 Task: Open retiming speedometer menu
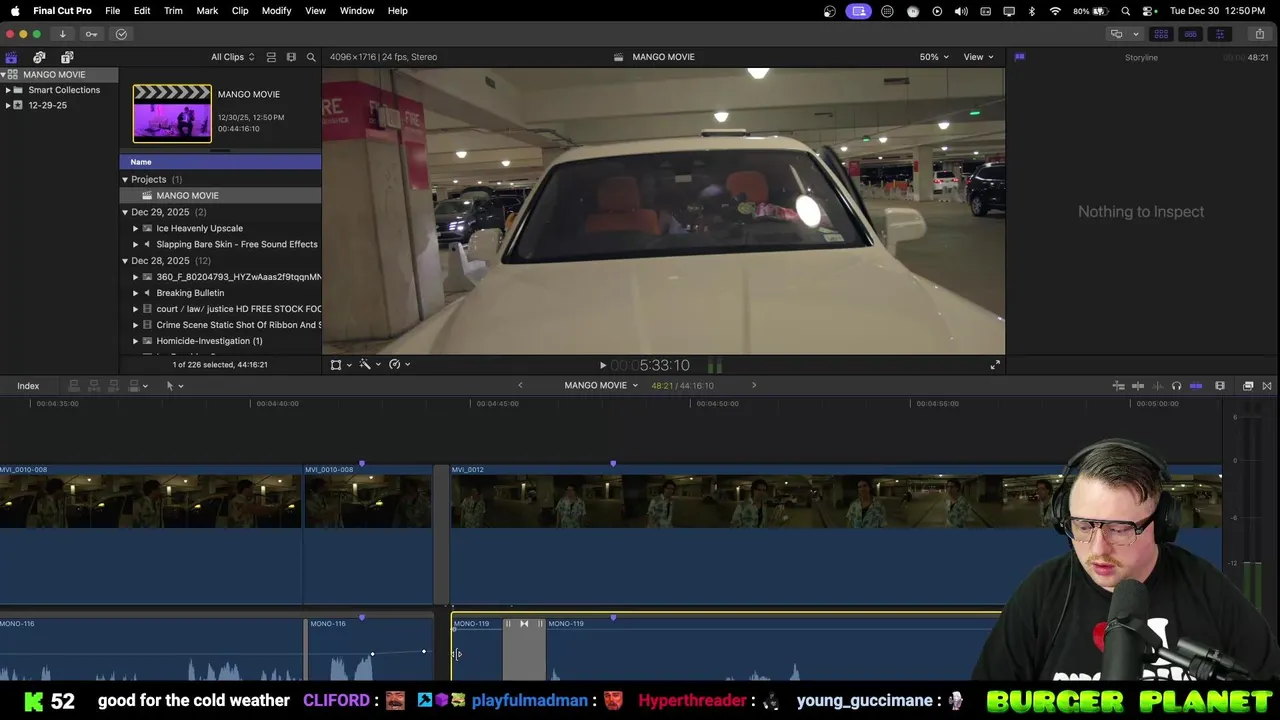pyautogui.click(x=399, y=365)
